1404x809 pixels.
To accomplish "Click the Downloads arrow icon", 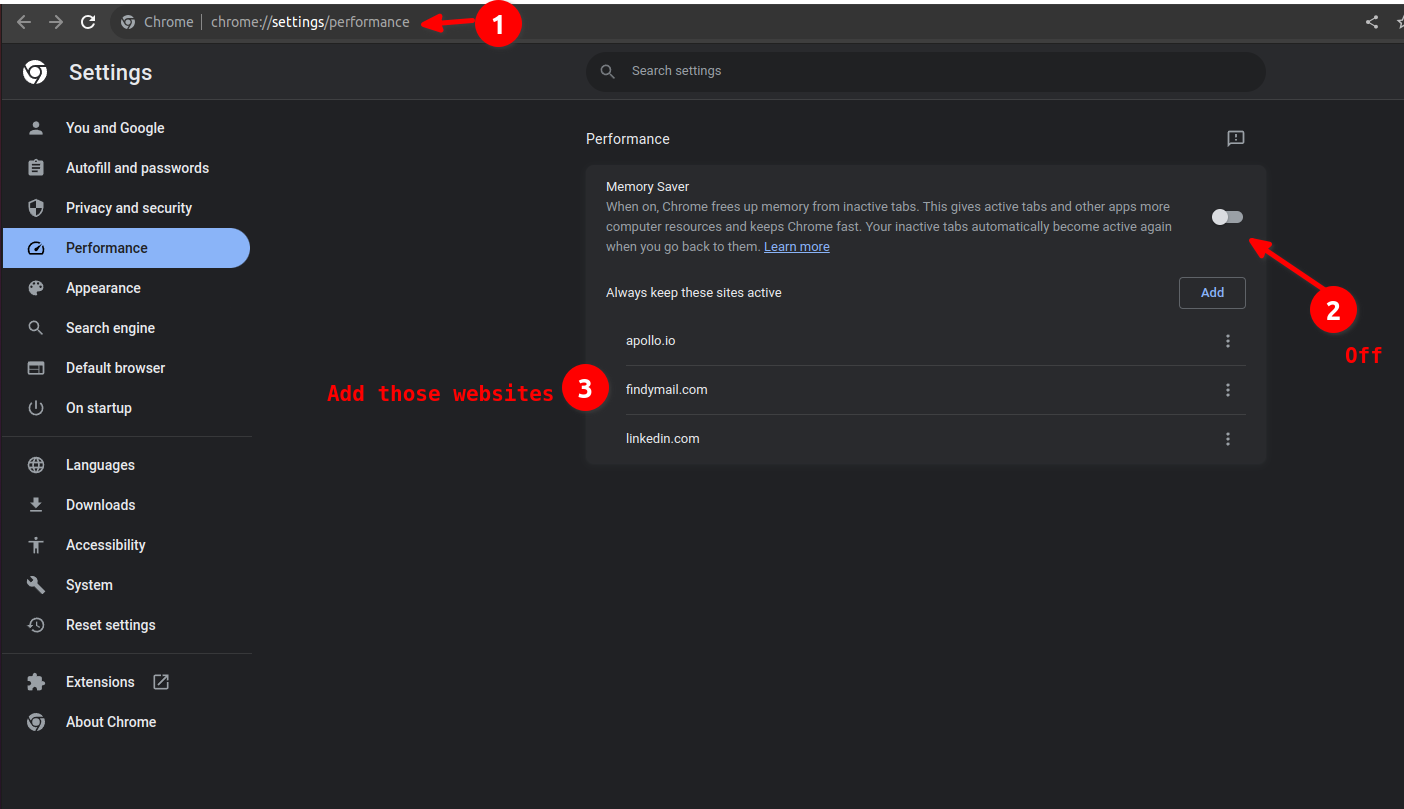I will 36,505.
